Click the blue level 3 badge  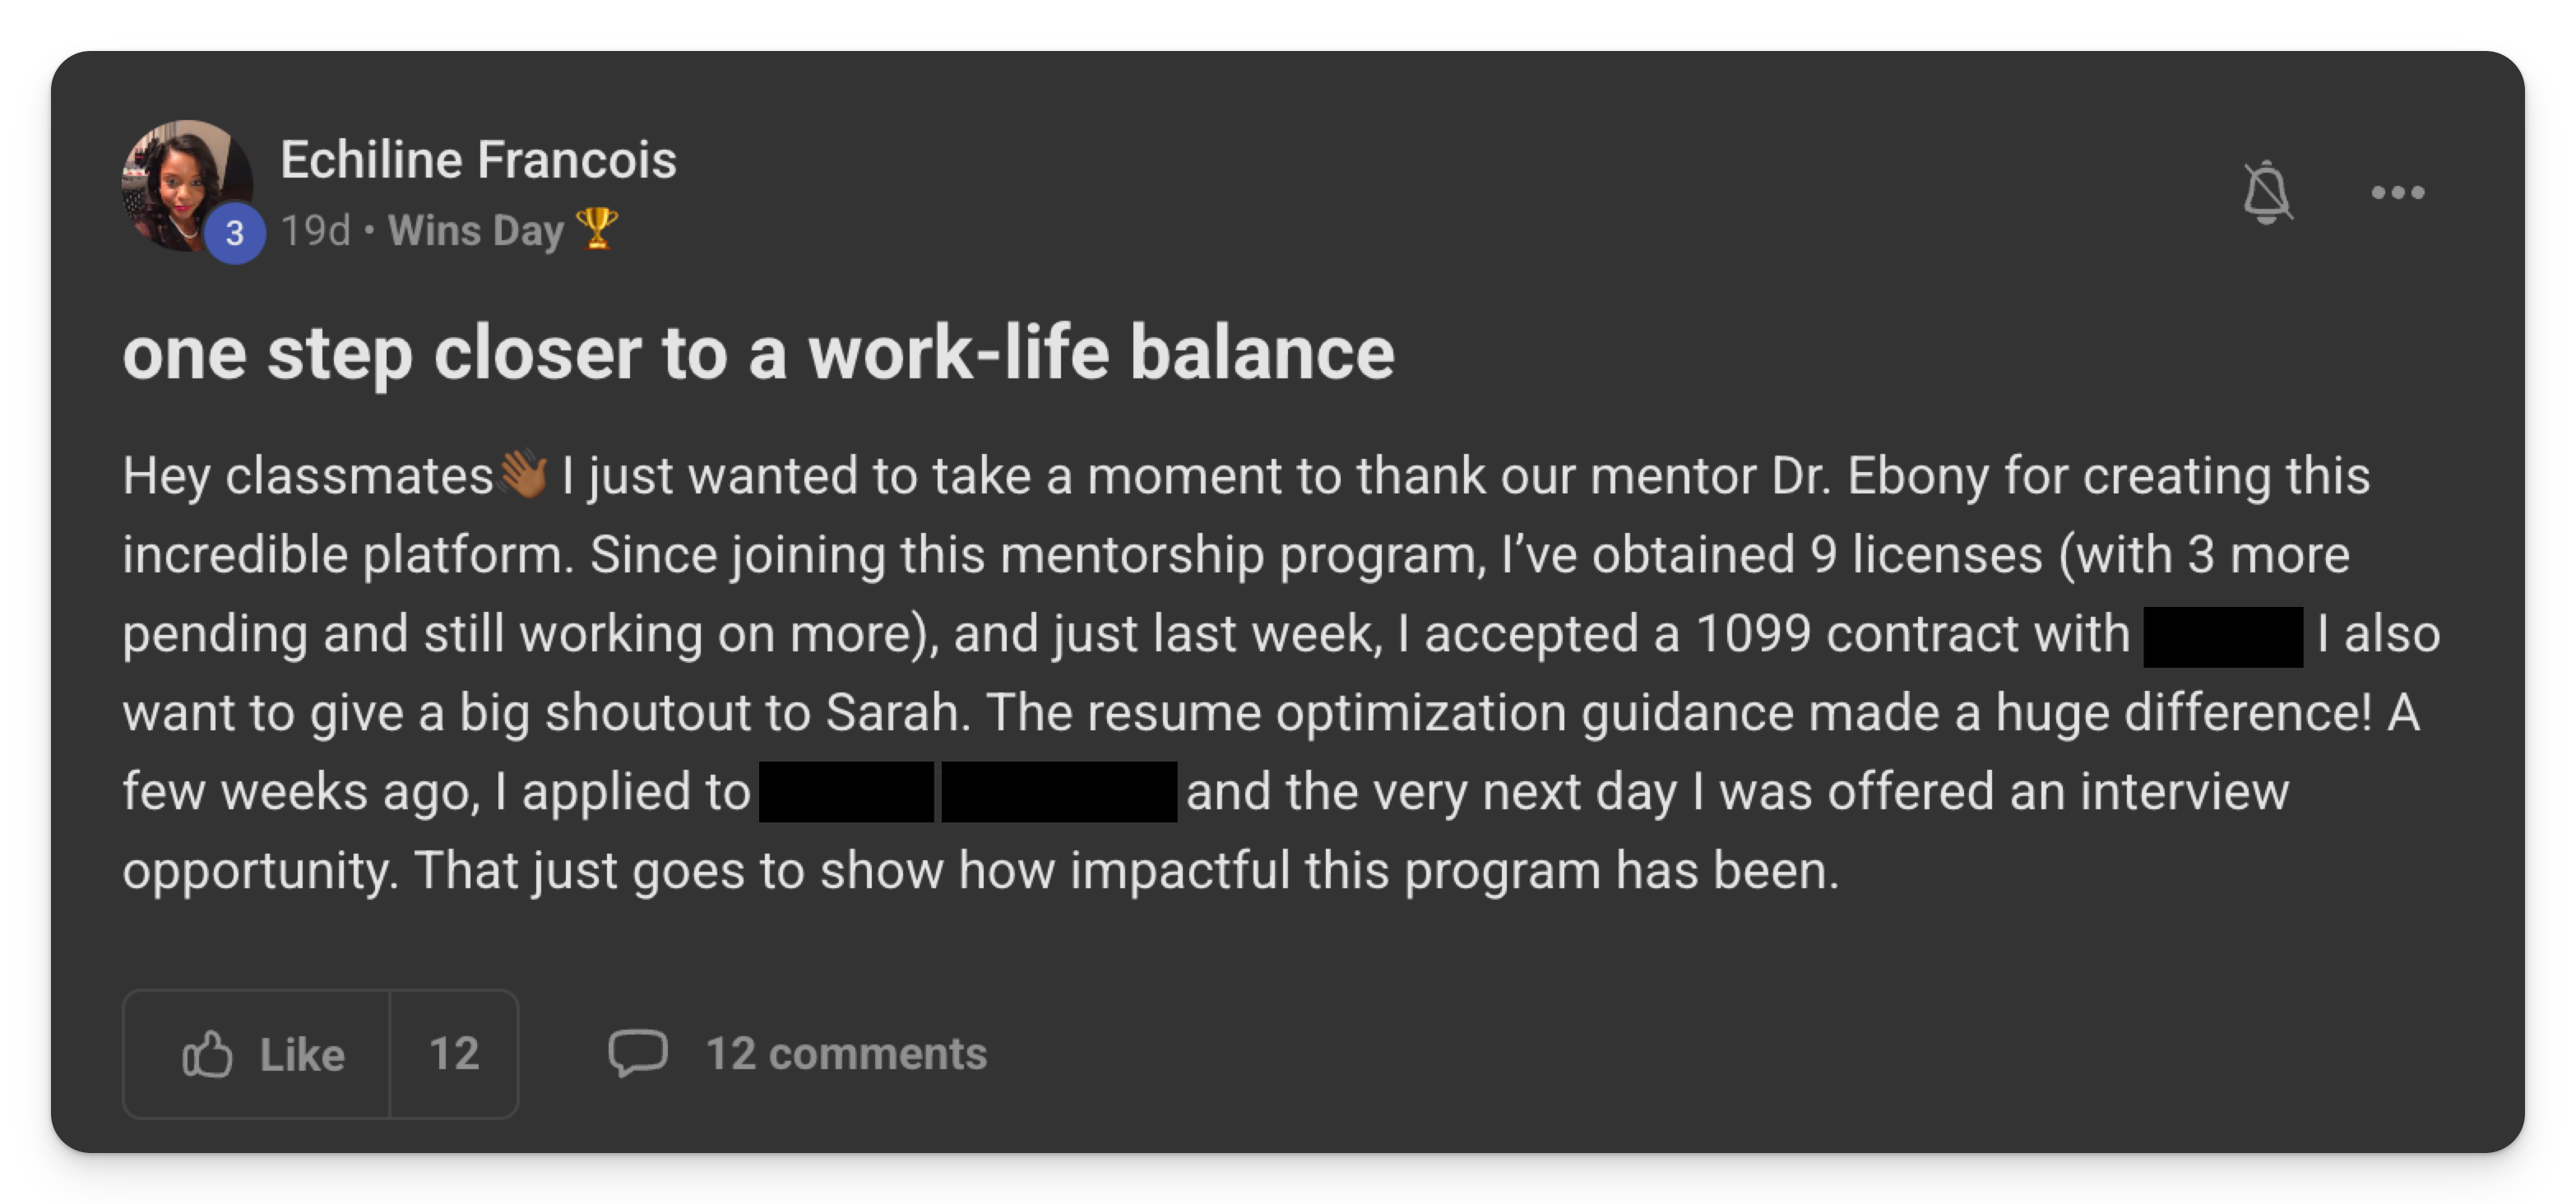pos(235,233)
